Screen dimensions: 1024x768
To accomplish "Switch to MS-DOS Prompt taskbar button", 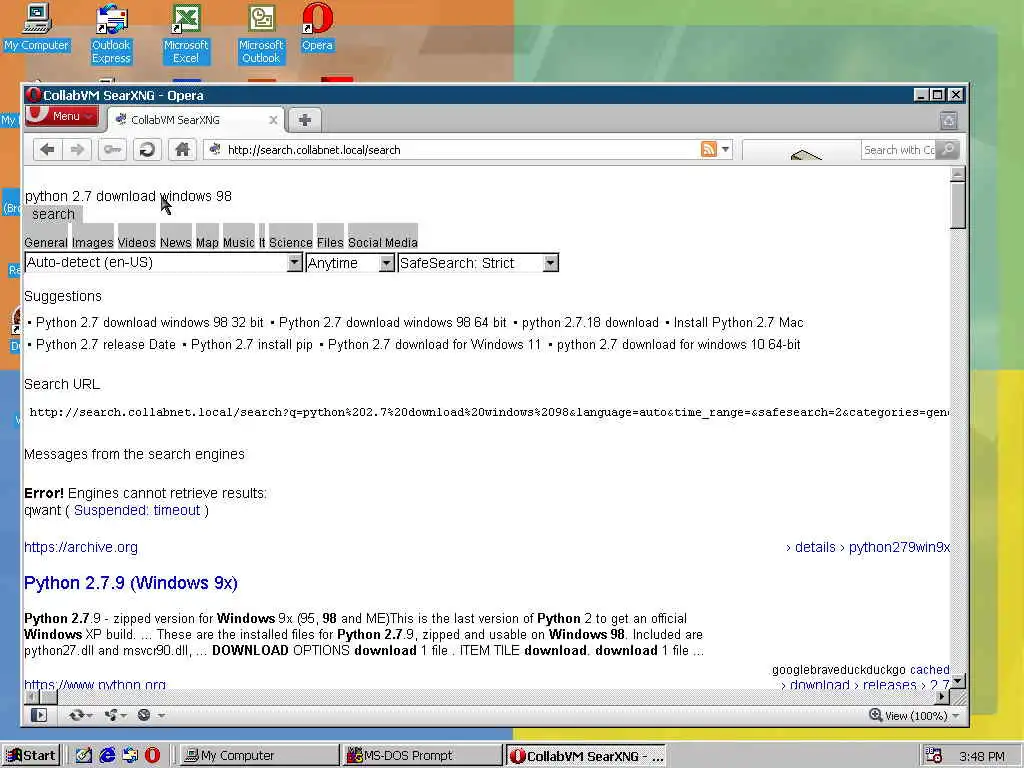I will [422, 756].
